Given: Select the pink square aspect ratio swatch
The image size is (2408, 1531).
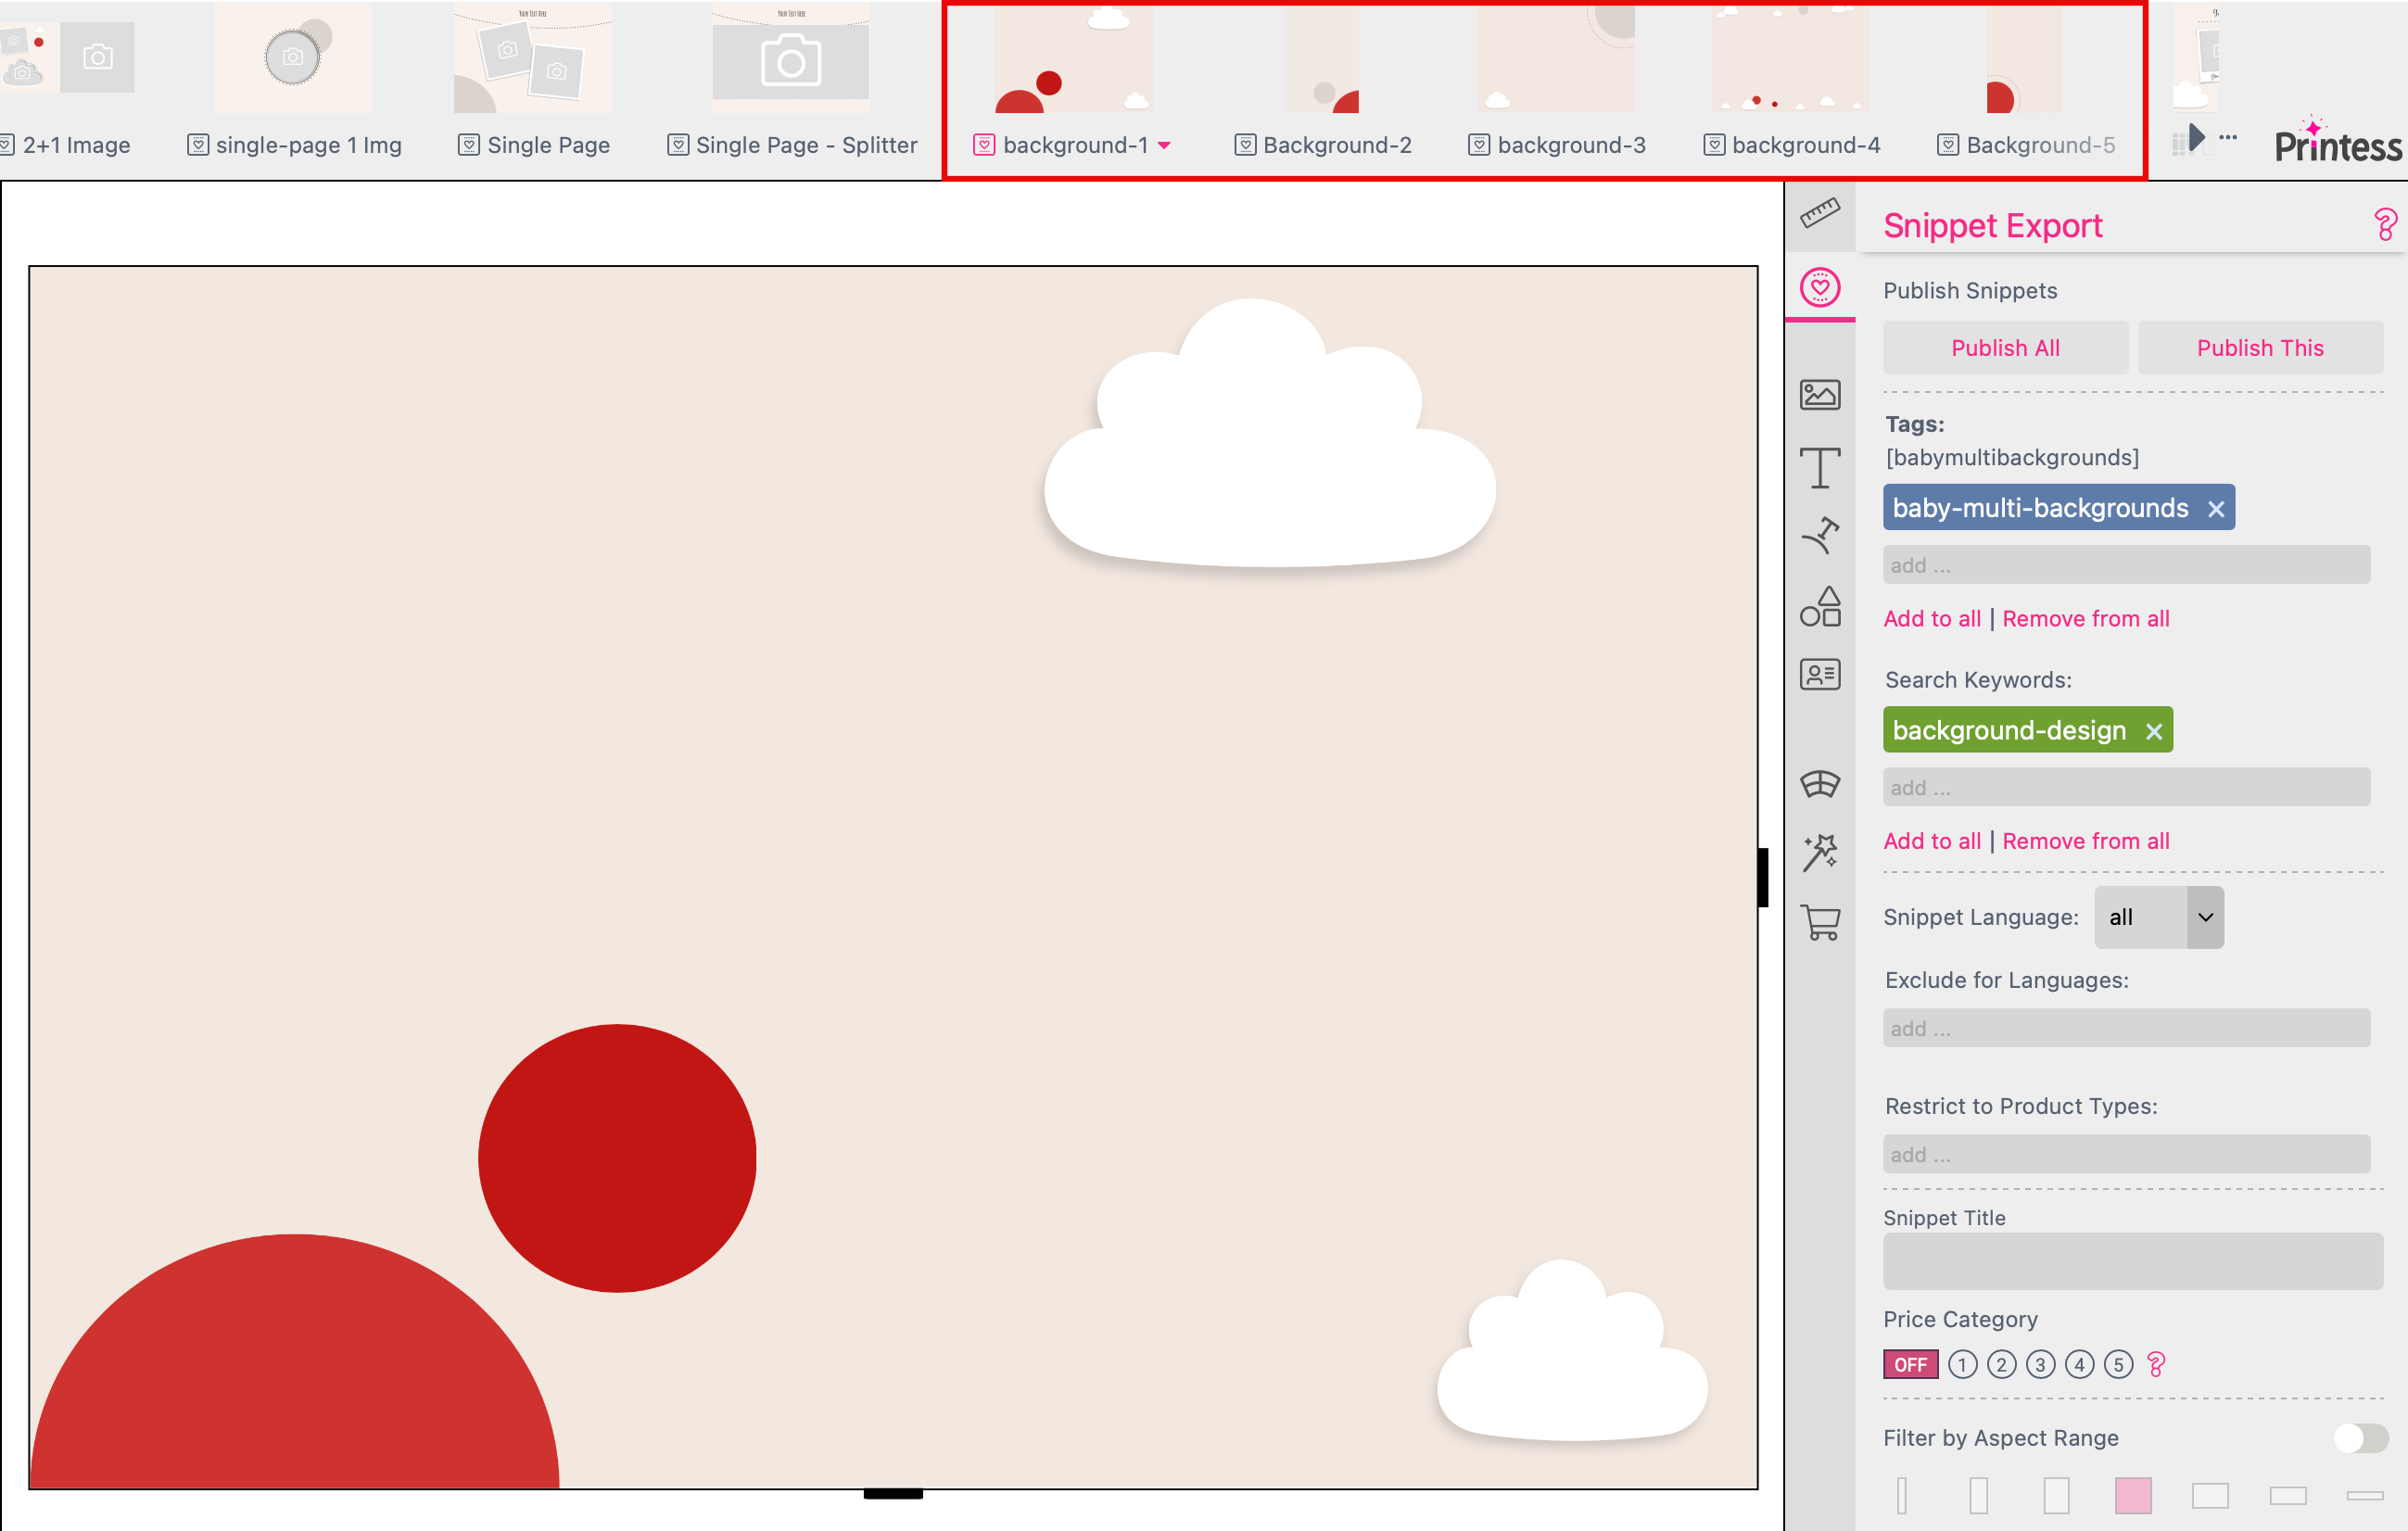Looking at the screenshot, I should [2134, 1495].
